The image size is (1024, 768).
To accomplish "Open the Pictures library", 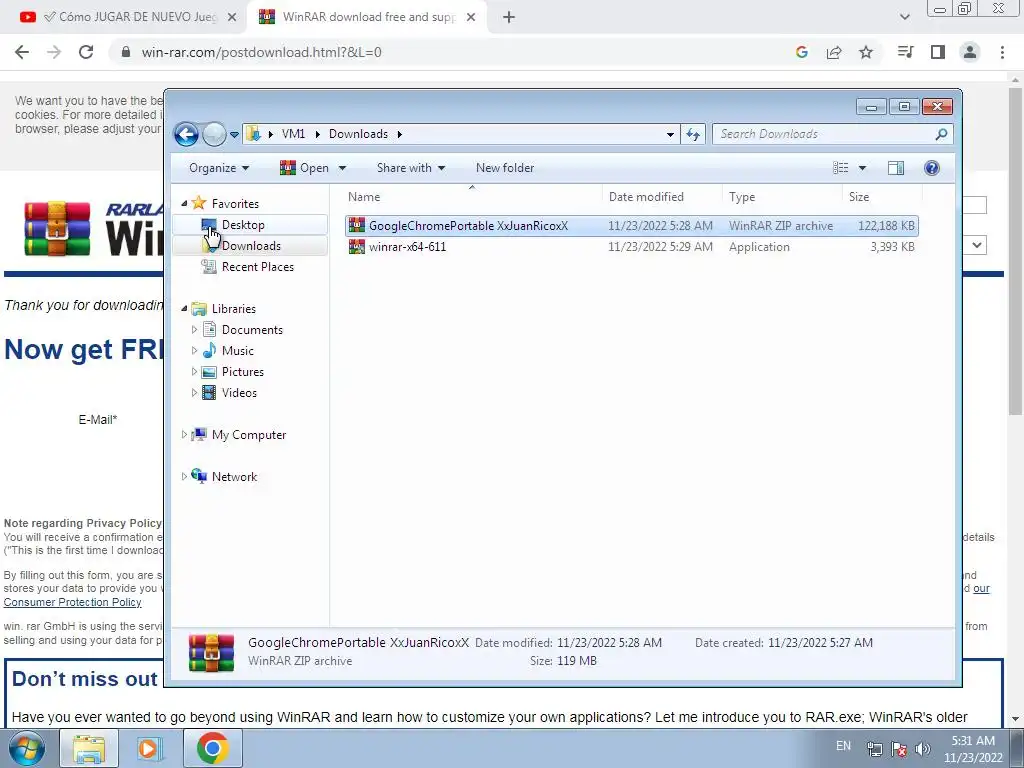I will pyautogui.click(x=242, y=372).
